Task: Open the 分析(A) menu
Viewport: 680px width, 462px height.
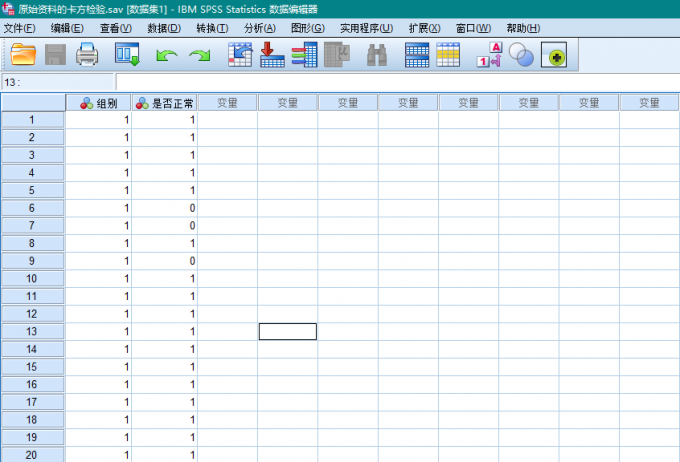Action: 260,28
